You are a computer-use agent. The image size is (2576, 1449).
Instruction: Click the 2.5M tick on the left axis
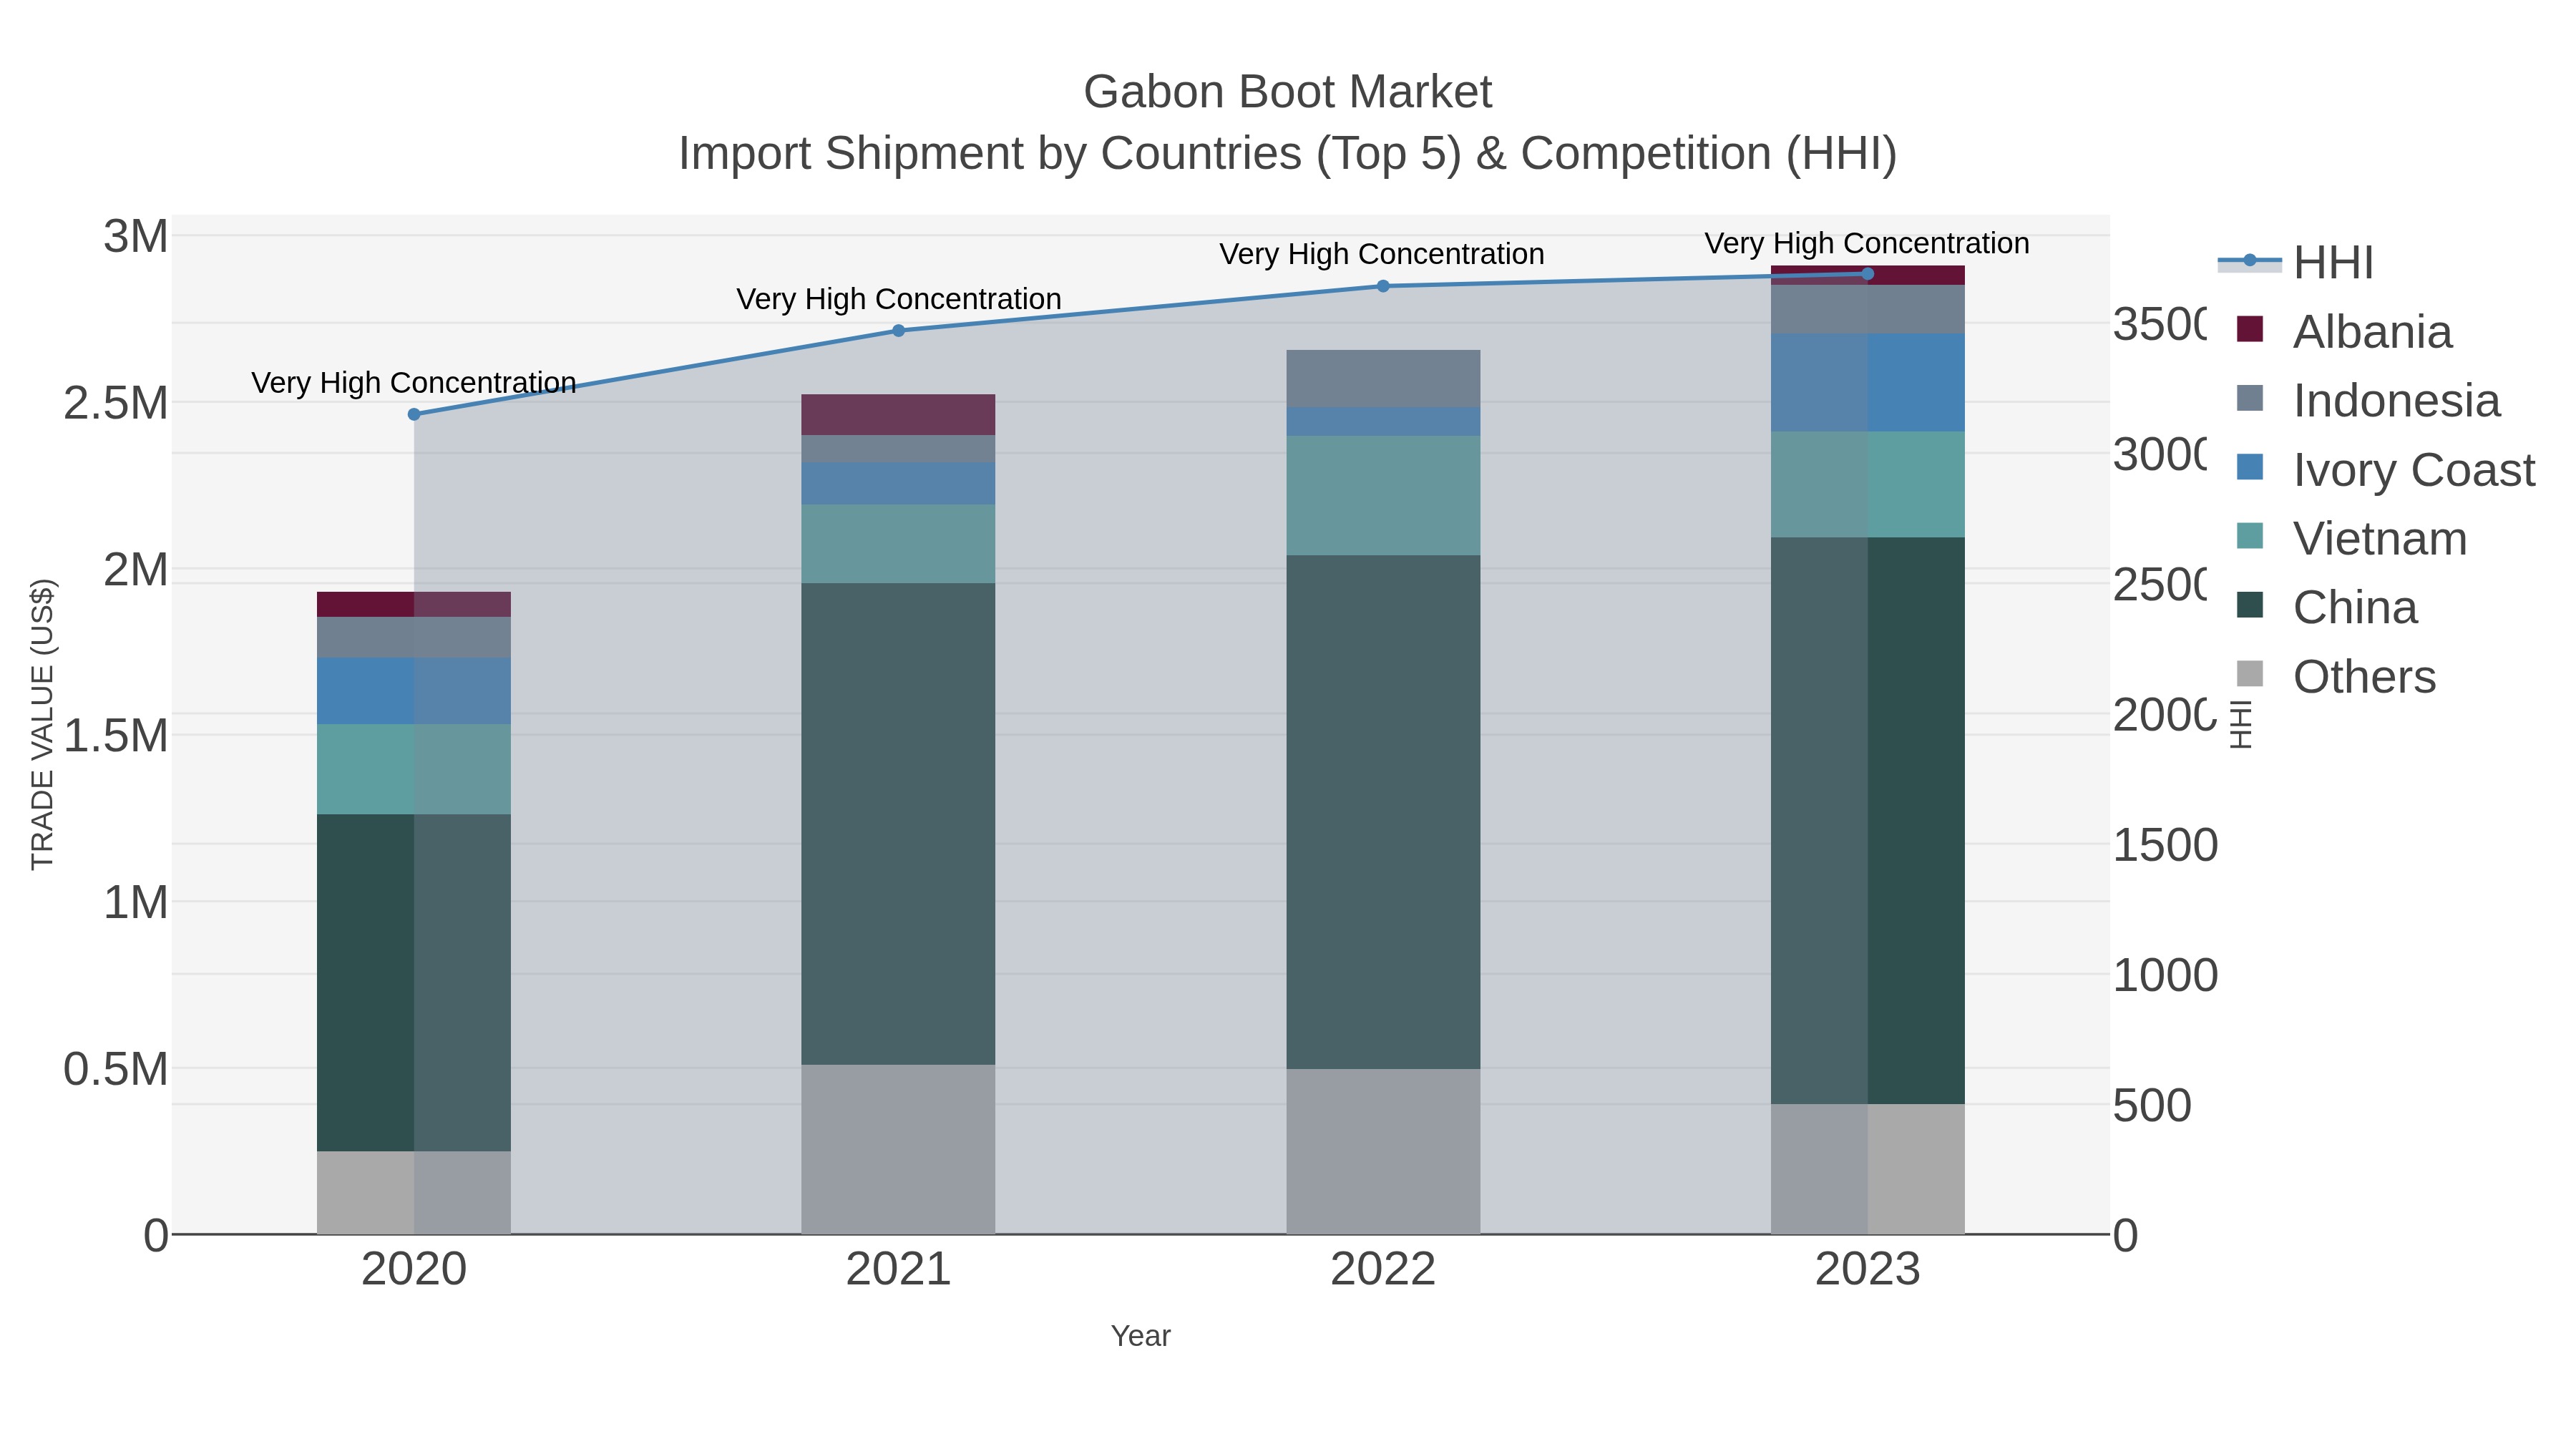coord(116,403)
